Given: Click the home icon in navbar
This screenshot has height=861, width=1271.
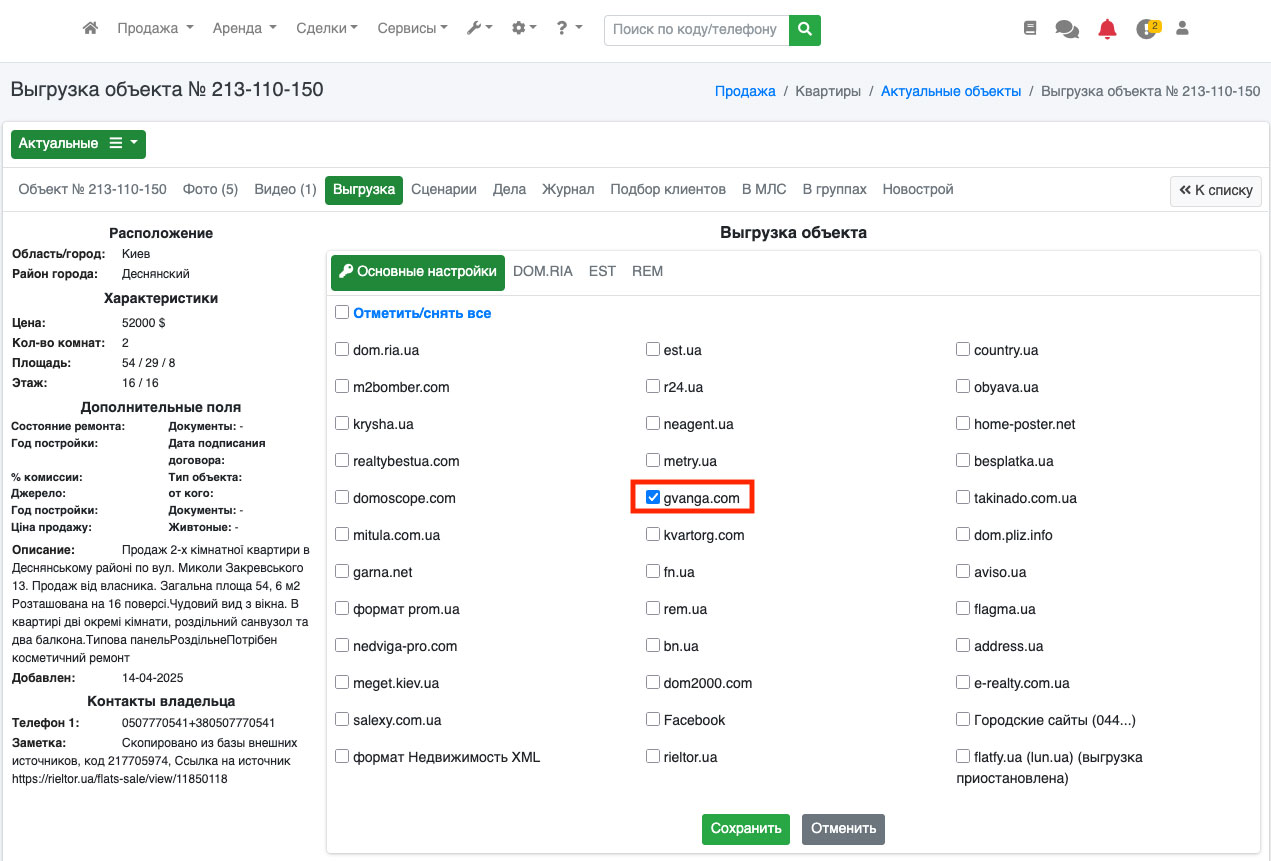Looking at the screenshot, I should coord(90,29).
